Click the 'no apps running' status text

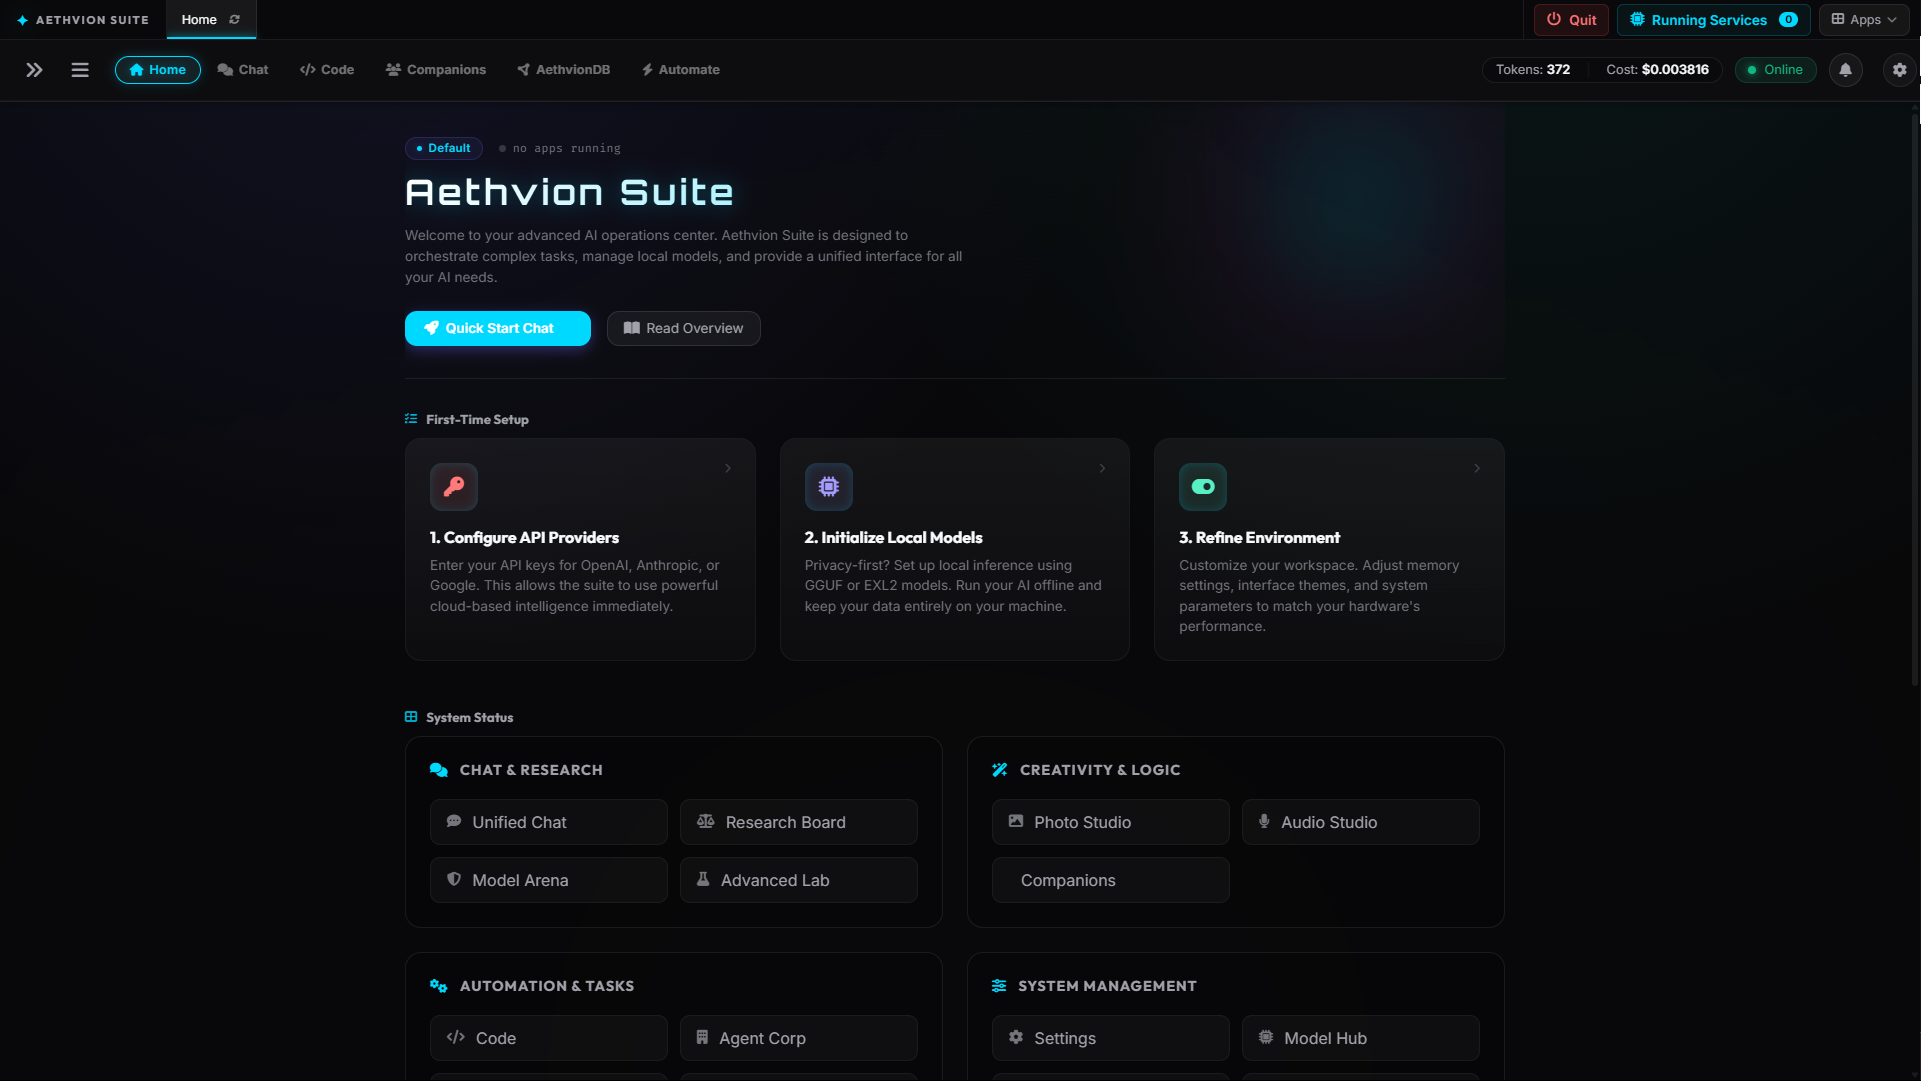(x=566, y=148)
